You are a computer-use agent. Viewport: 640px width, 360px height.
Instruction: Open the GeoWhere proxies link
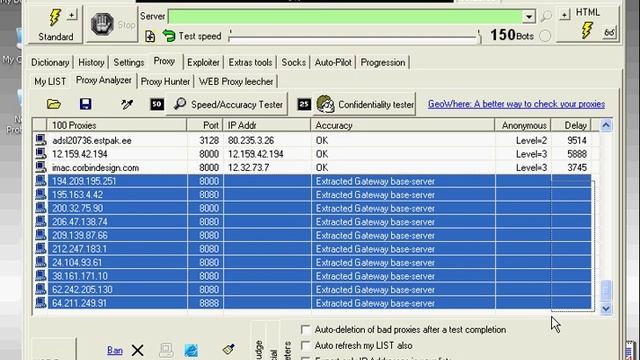(516, 104)
